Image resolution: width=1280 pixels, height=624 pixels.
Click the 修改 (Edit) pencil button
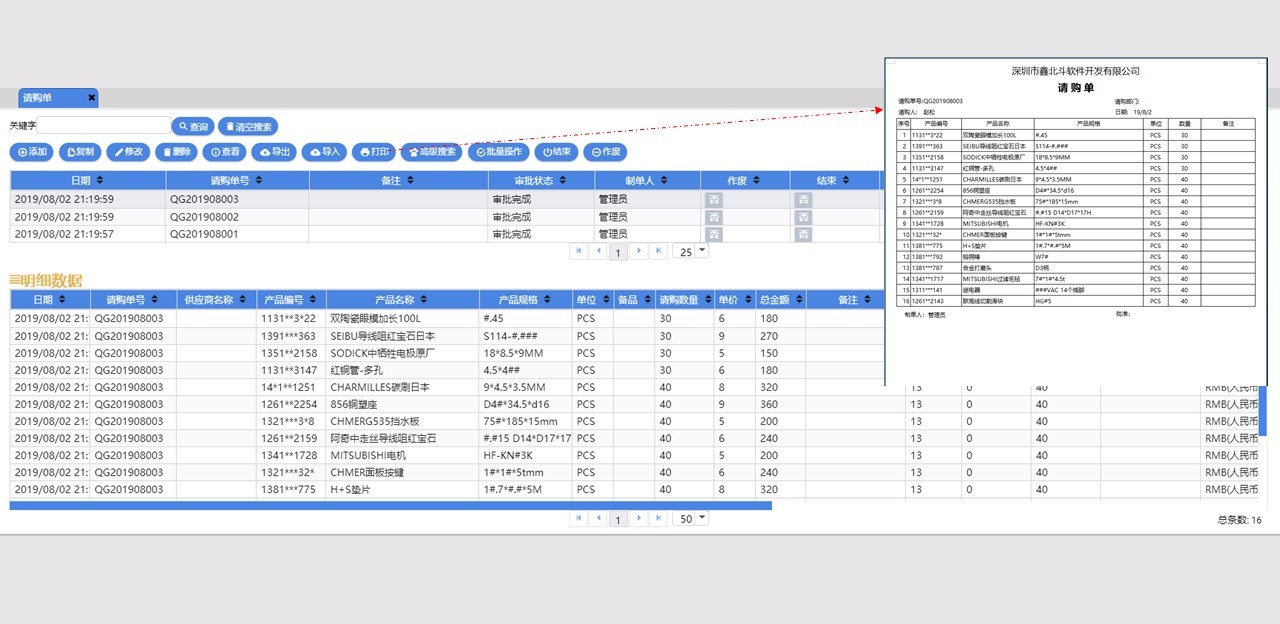pyautogui.click(x=128, y=152)
